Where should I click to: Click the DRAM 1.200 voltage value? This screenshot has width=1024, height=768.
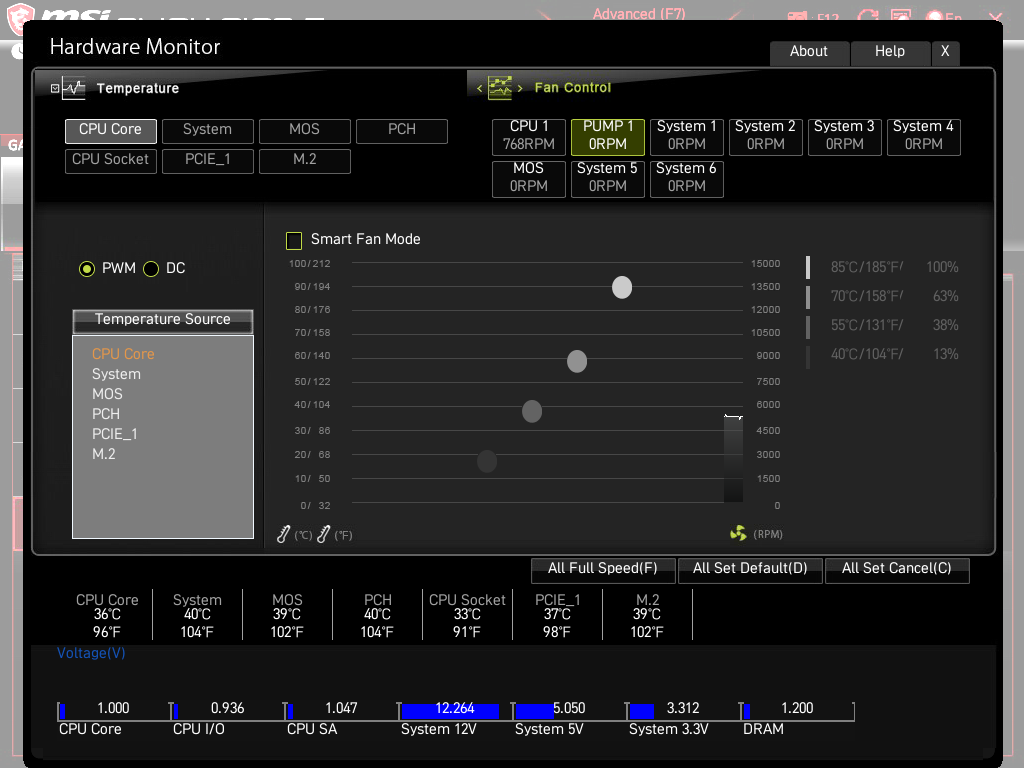pyautogui.click(x=797, y=709)
